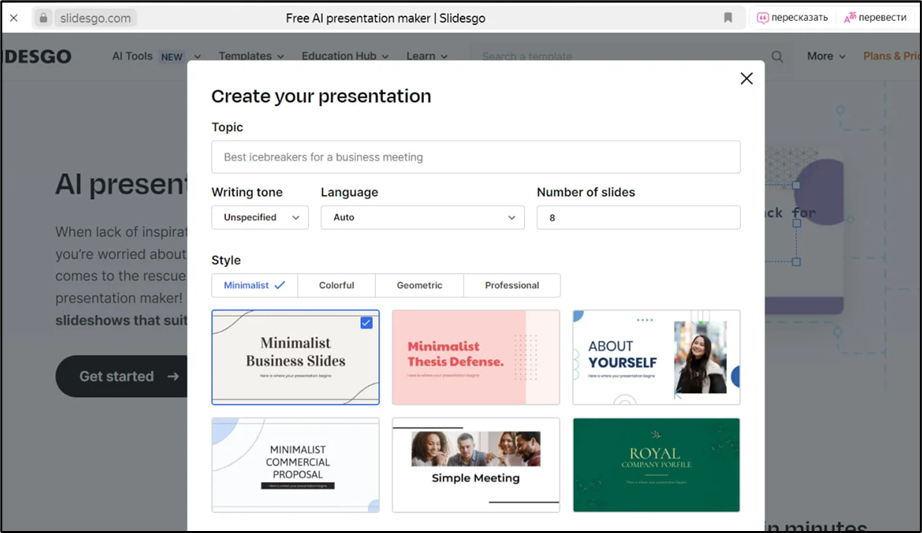Image resolution: width=922 pixels, height=533 pixels.
Task: Click the search magnifier icon
Action: (x=777, y=57)
